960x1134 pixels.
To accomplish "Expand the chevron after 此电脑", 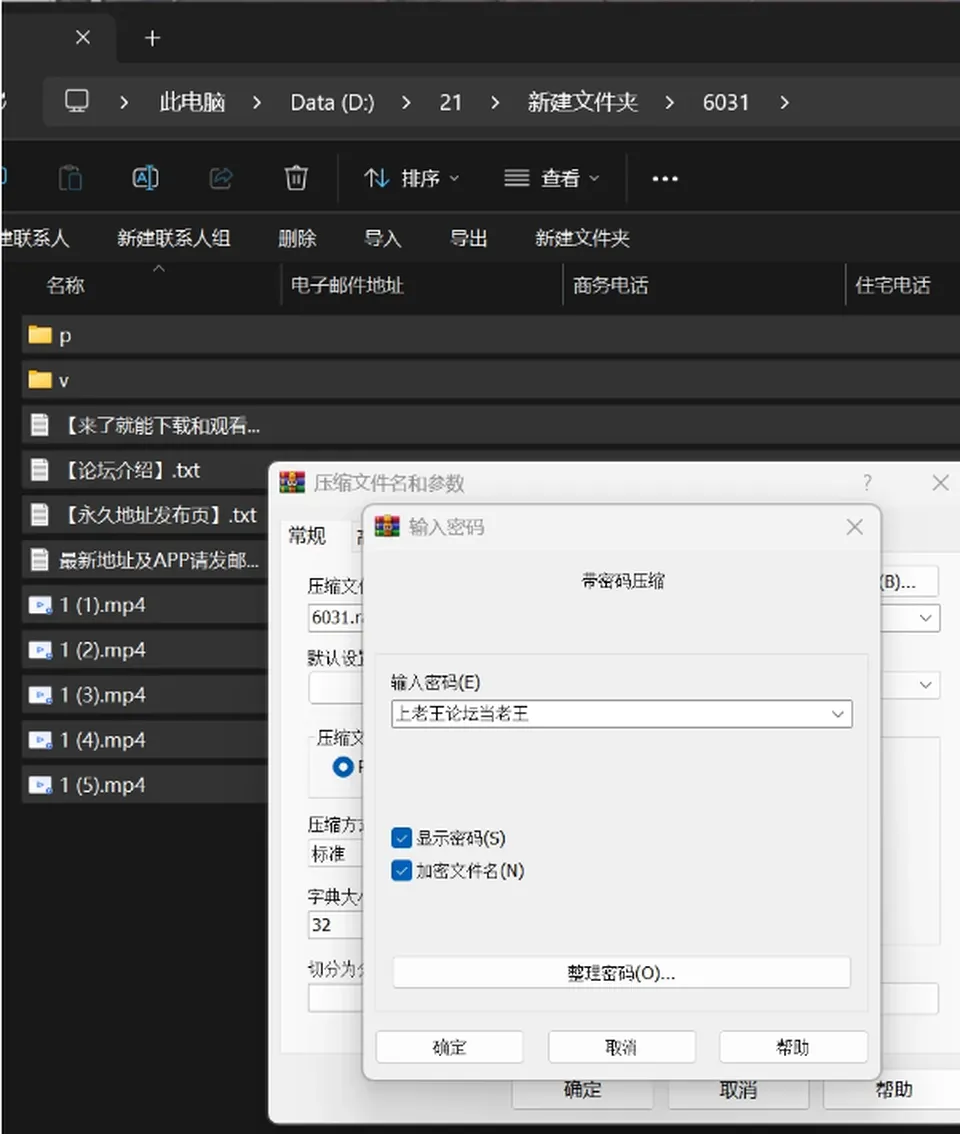I will tap(257, 103).
